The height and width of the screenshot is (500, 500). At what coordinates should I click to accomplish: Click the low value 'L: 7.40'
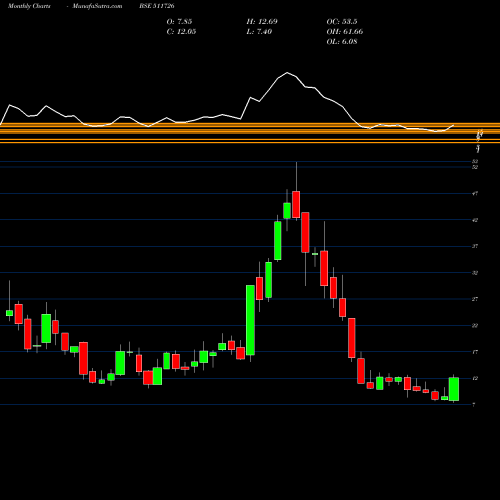click(x=259, y=32)
